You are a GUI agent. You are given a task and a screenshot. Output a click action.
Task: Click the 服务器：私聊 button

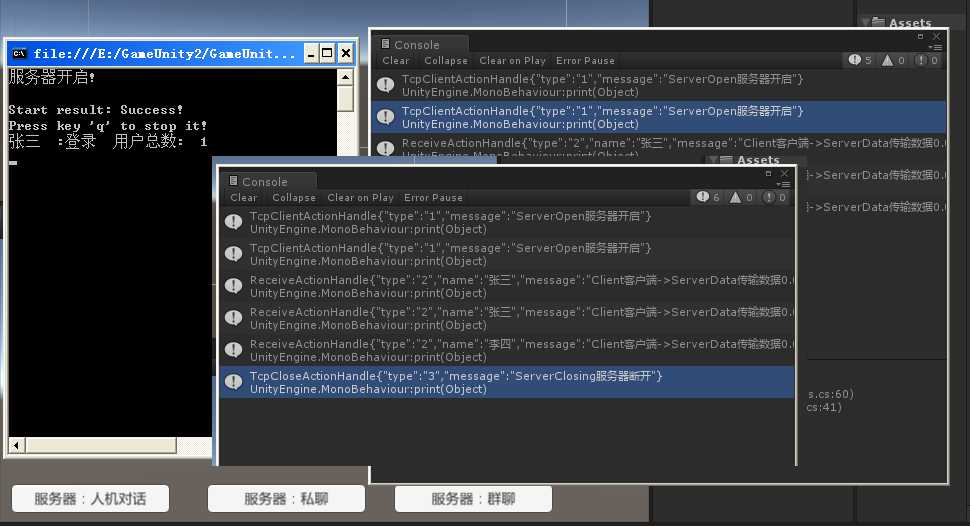(286, 499)
